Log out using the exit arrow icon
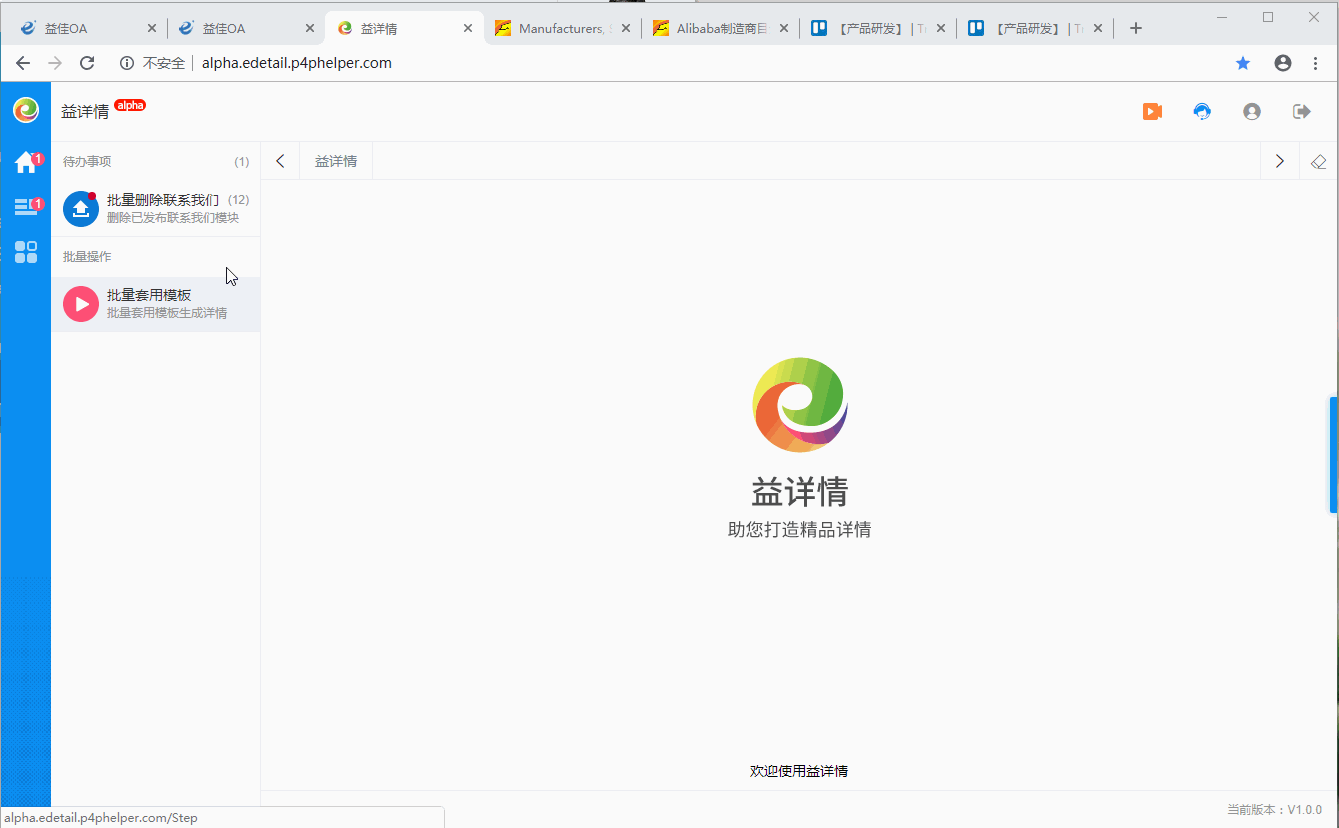The width and height of the screenshot is (1339, 828). point(1301,111)
